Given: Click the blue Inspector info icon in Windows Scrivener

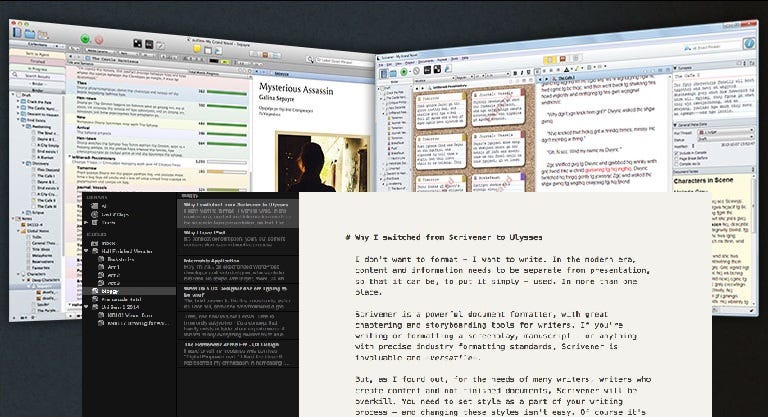Looking at the screenshot, I should pos(749,44).
